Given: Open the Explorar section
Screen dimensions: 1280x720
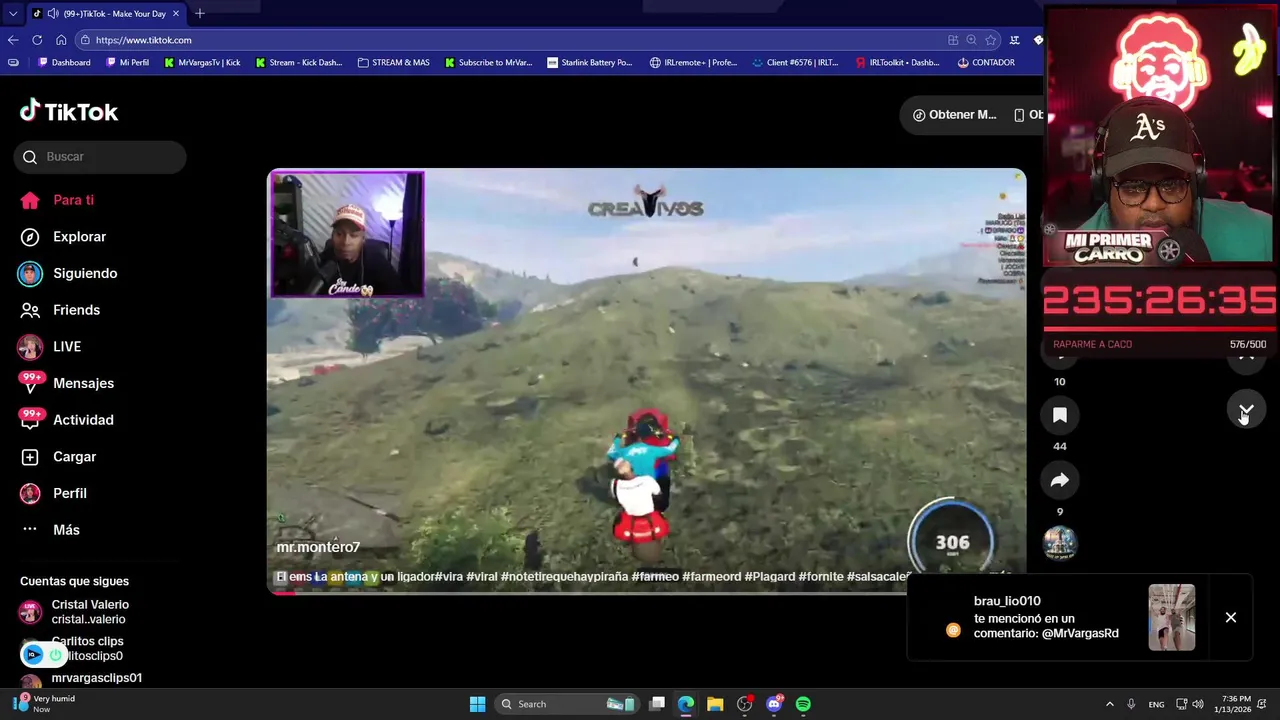Looking at the screenshot, I should (x=63, y=237).
